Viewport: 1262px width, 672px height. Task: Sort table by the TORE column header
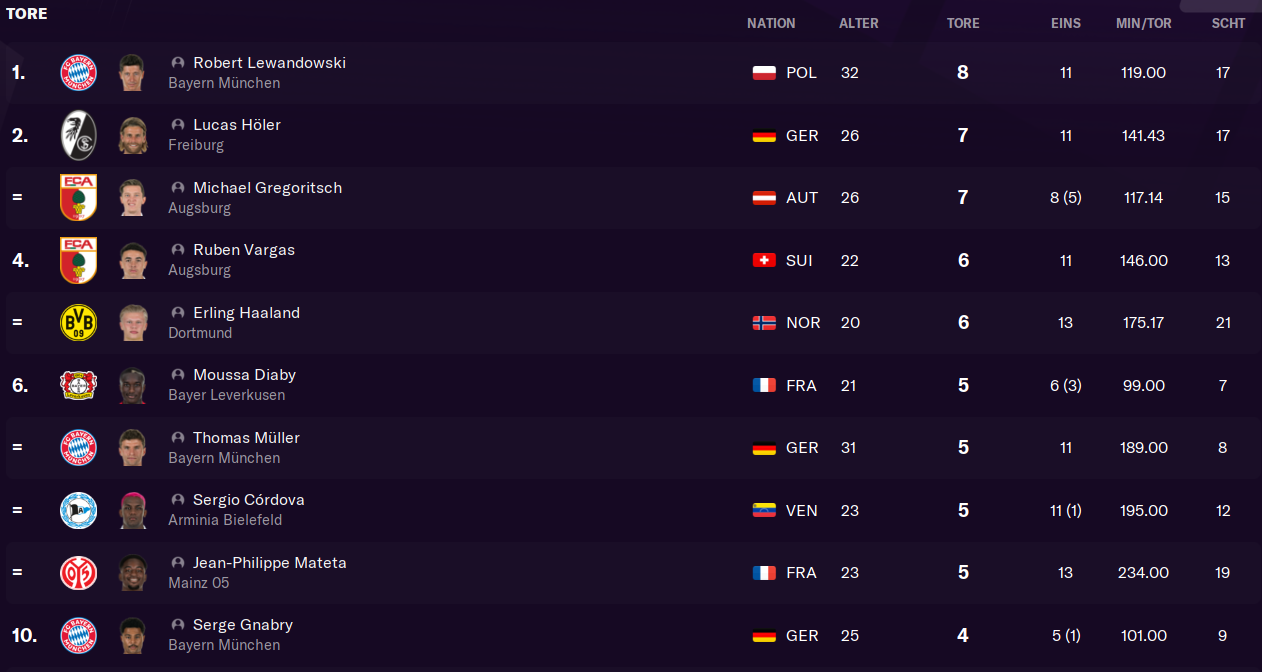point(963,23)
